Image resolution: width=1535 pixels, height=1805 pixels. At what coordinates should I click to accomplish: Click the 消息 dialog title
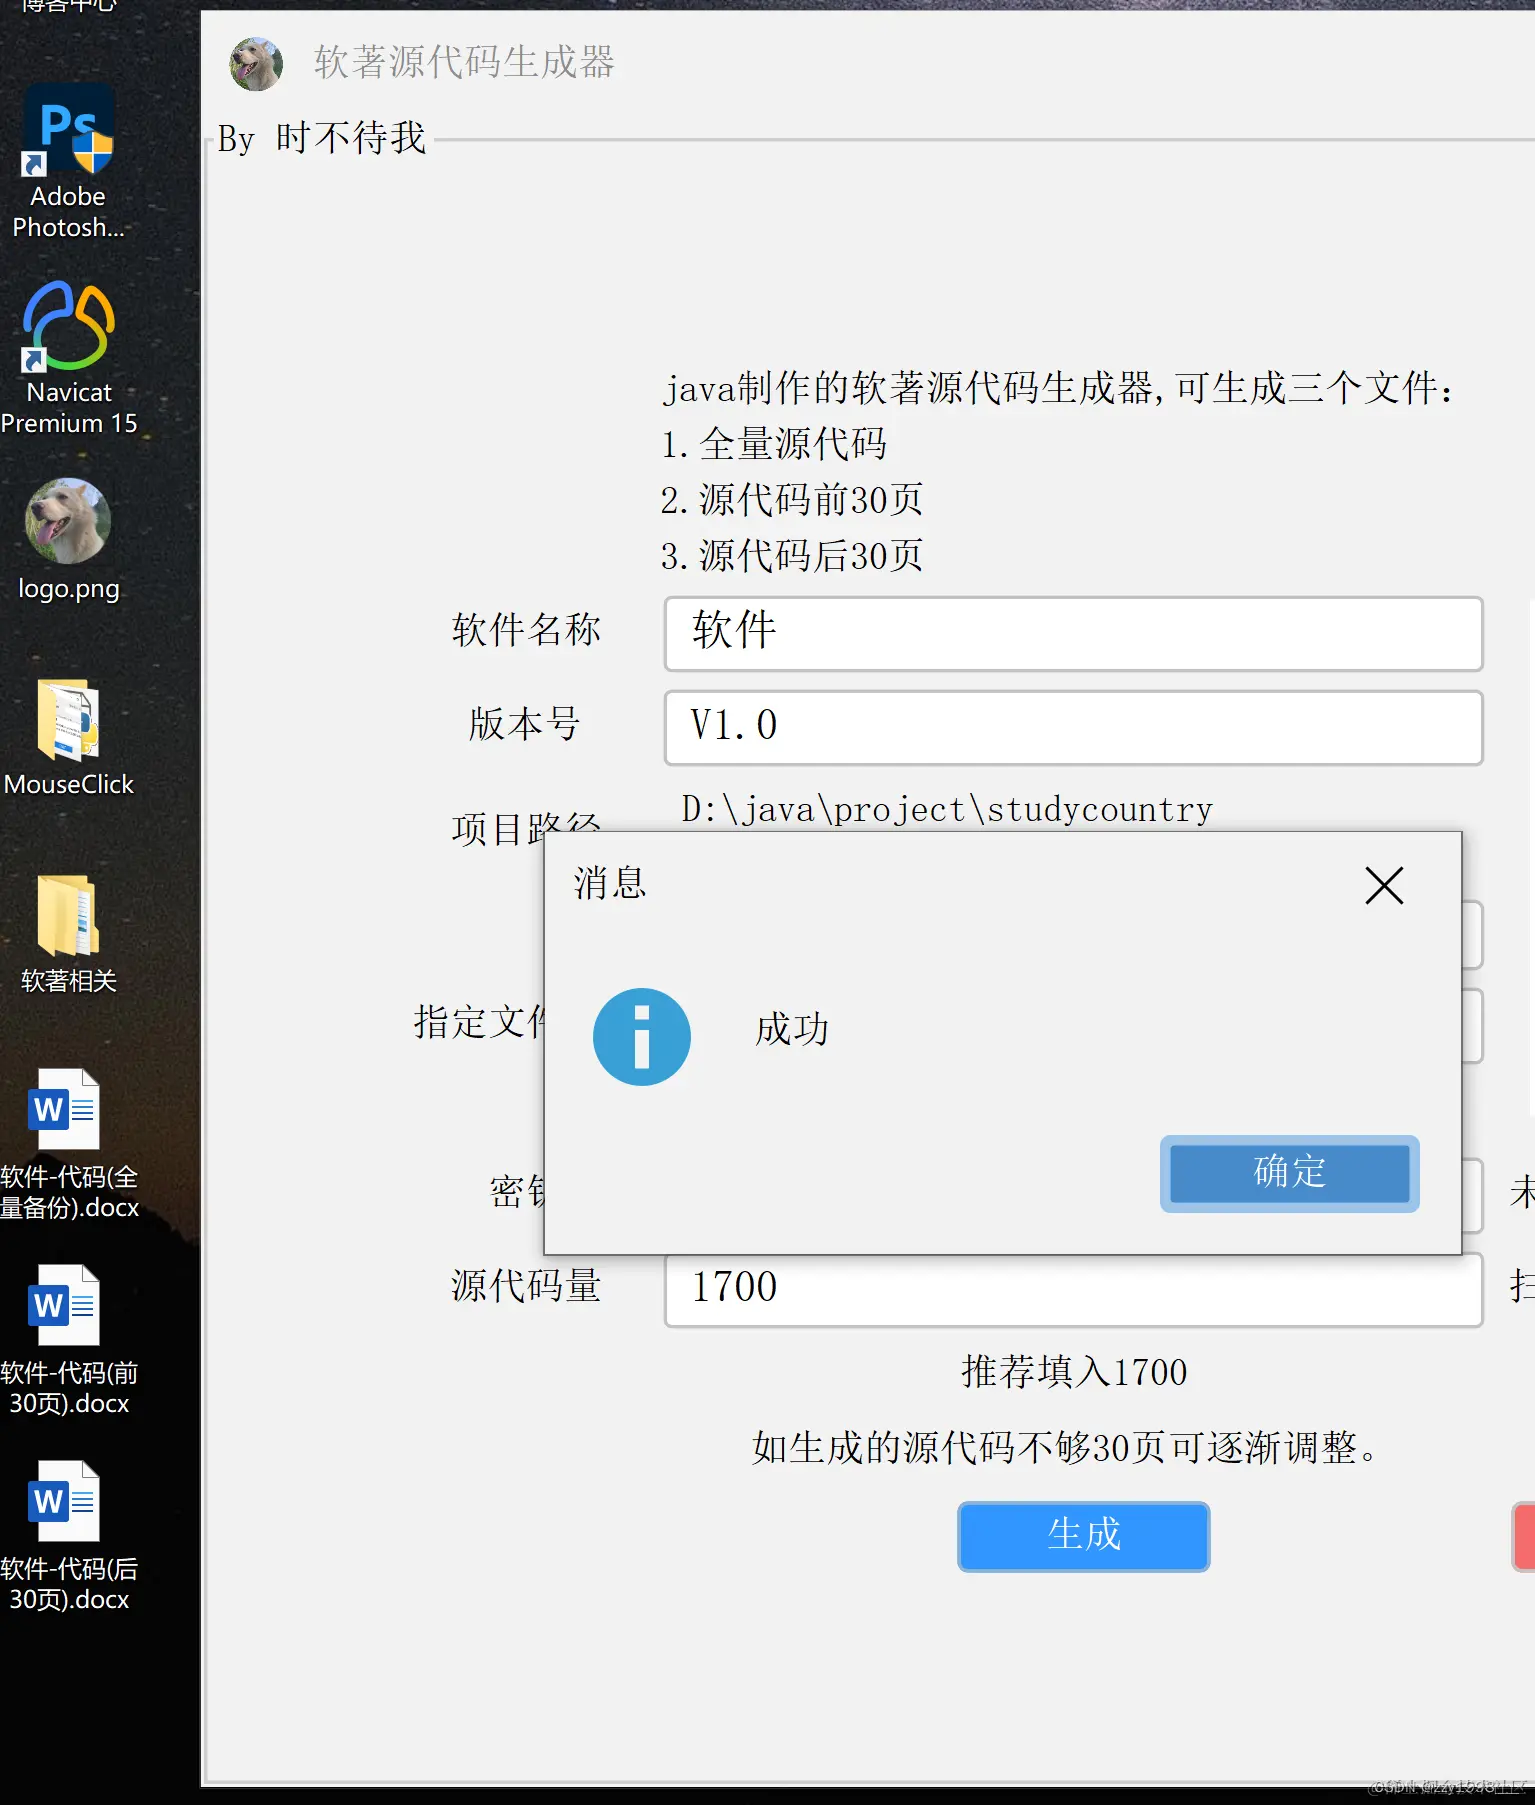click(610, 883)
